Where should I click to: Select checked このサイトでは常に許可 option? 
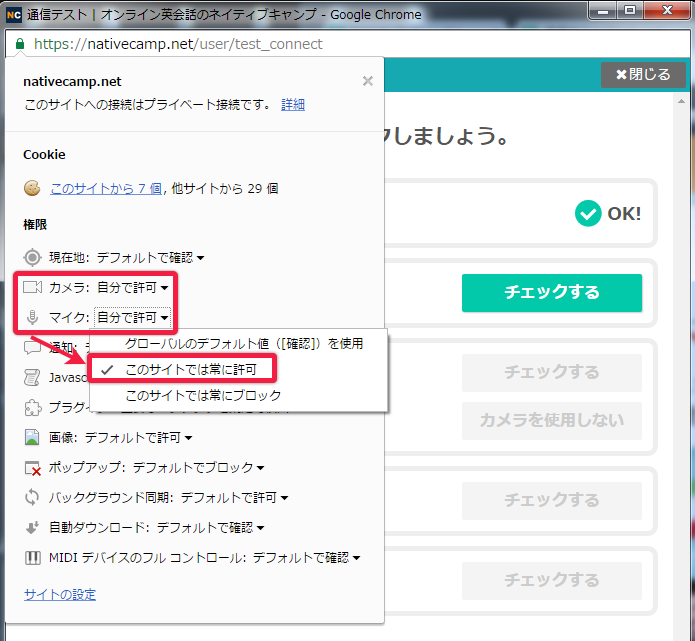[190, 369]
